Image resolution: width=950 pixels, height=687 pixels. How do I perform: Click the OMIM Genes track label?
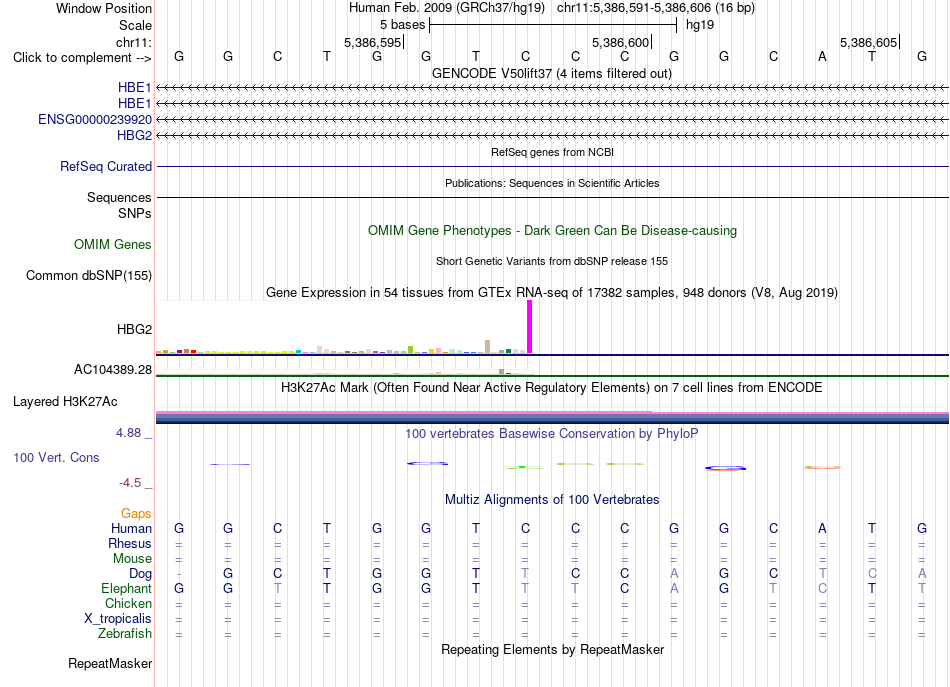coord(113,244)
